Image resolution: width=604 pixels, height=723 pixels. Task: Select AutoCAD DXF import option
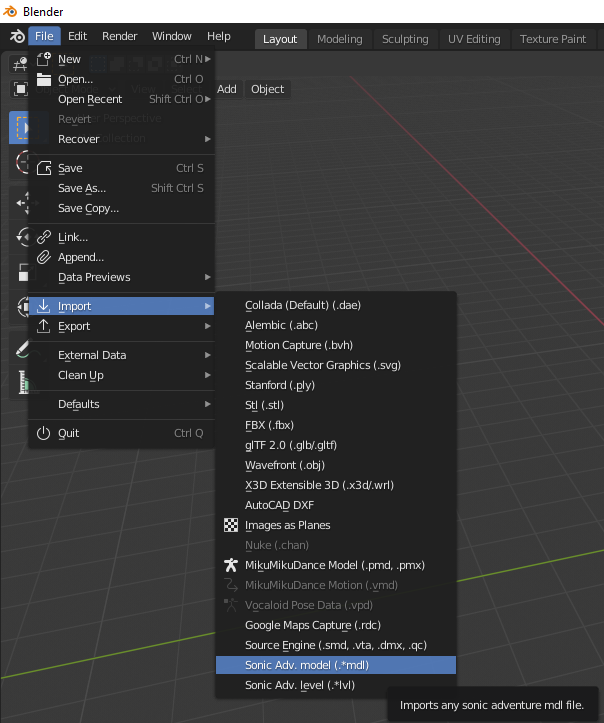coord(336,505)
